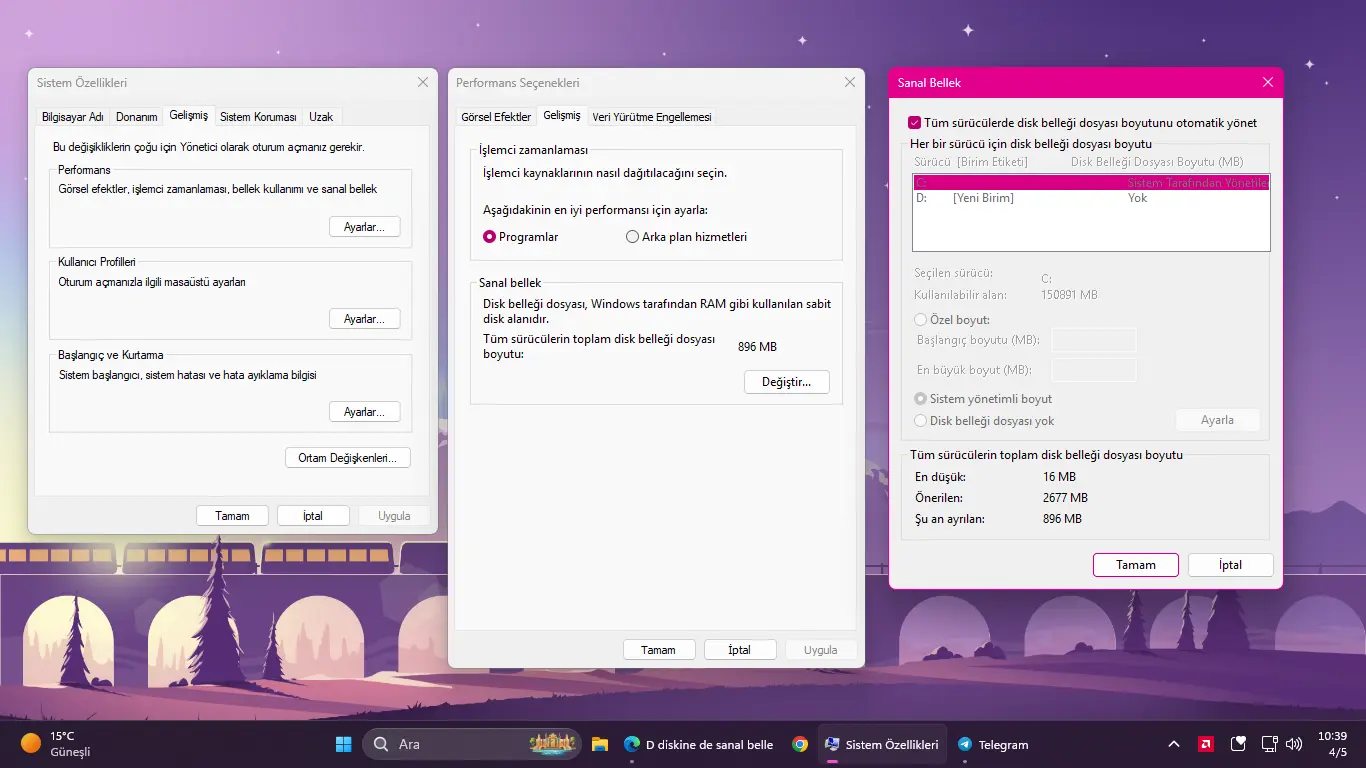This screenshot has width=1366, height=768.
Task: Close the Performans Seçenekleri window
Action: tap(850, 83)
